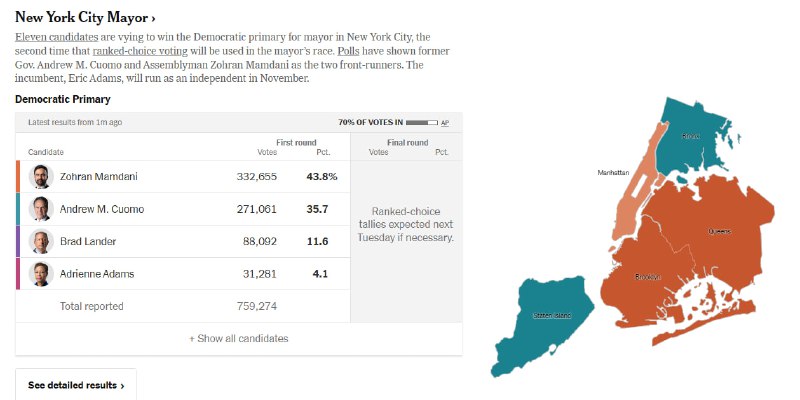Click the chevron beside New York City Mayor
Screen dimensions: 800x400
[x=153, y=19]
